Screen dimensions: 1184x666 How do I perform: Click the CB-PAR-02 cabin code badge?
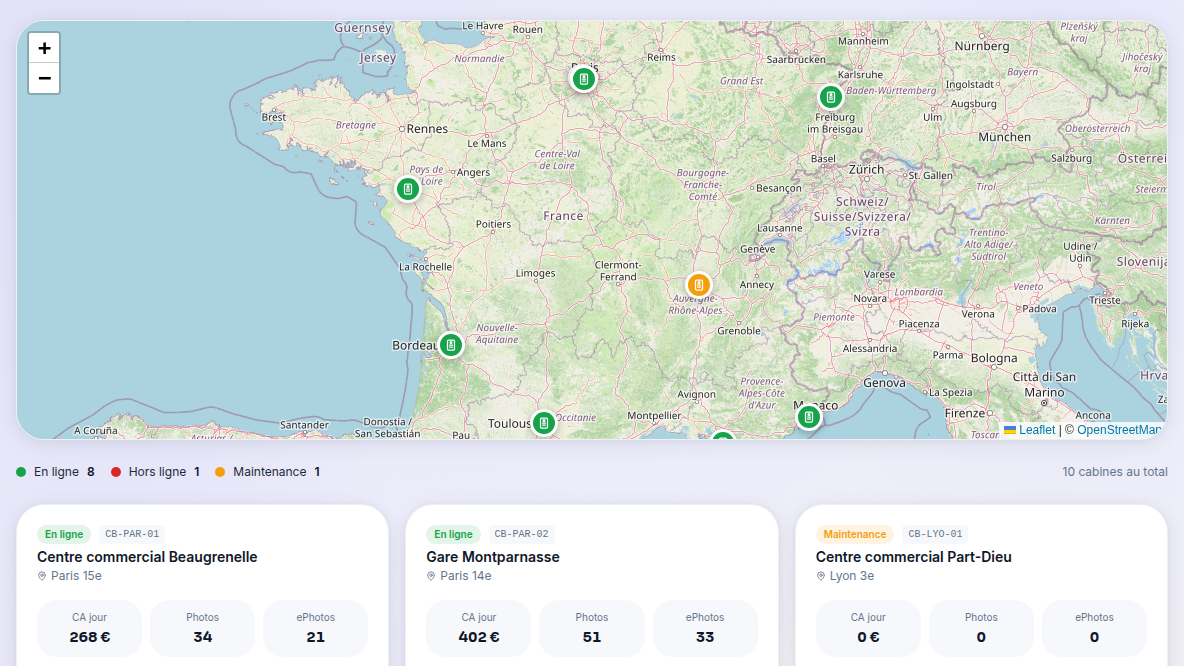pos(521,534)
